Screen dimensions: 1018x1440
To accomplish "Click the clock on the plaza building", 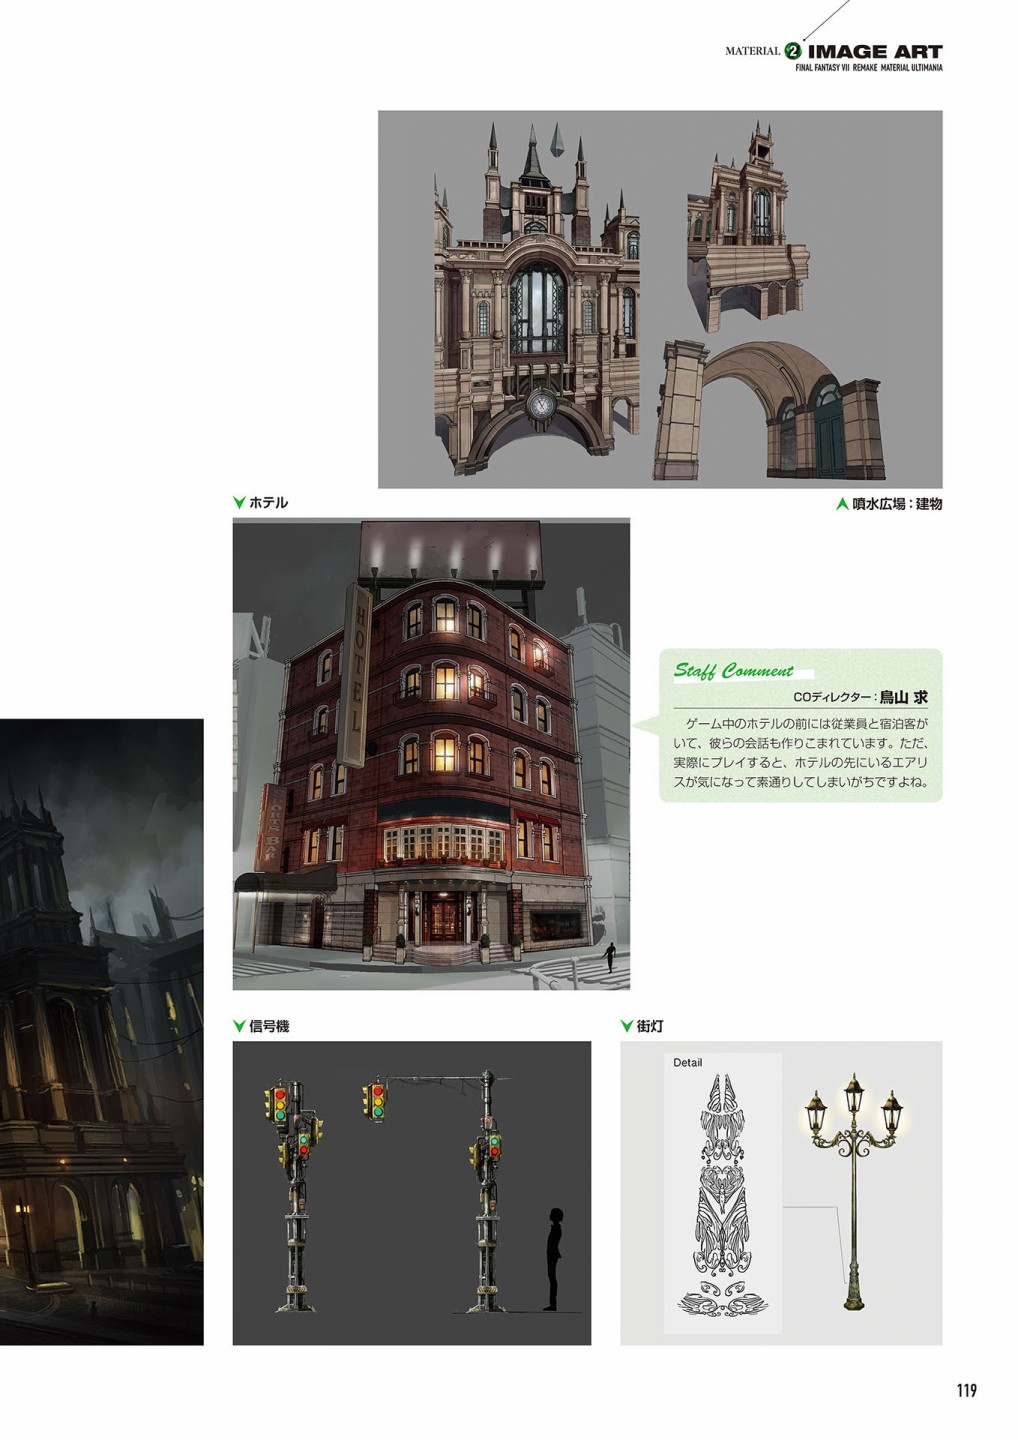I will click(x=541, y=405).
